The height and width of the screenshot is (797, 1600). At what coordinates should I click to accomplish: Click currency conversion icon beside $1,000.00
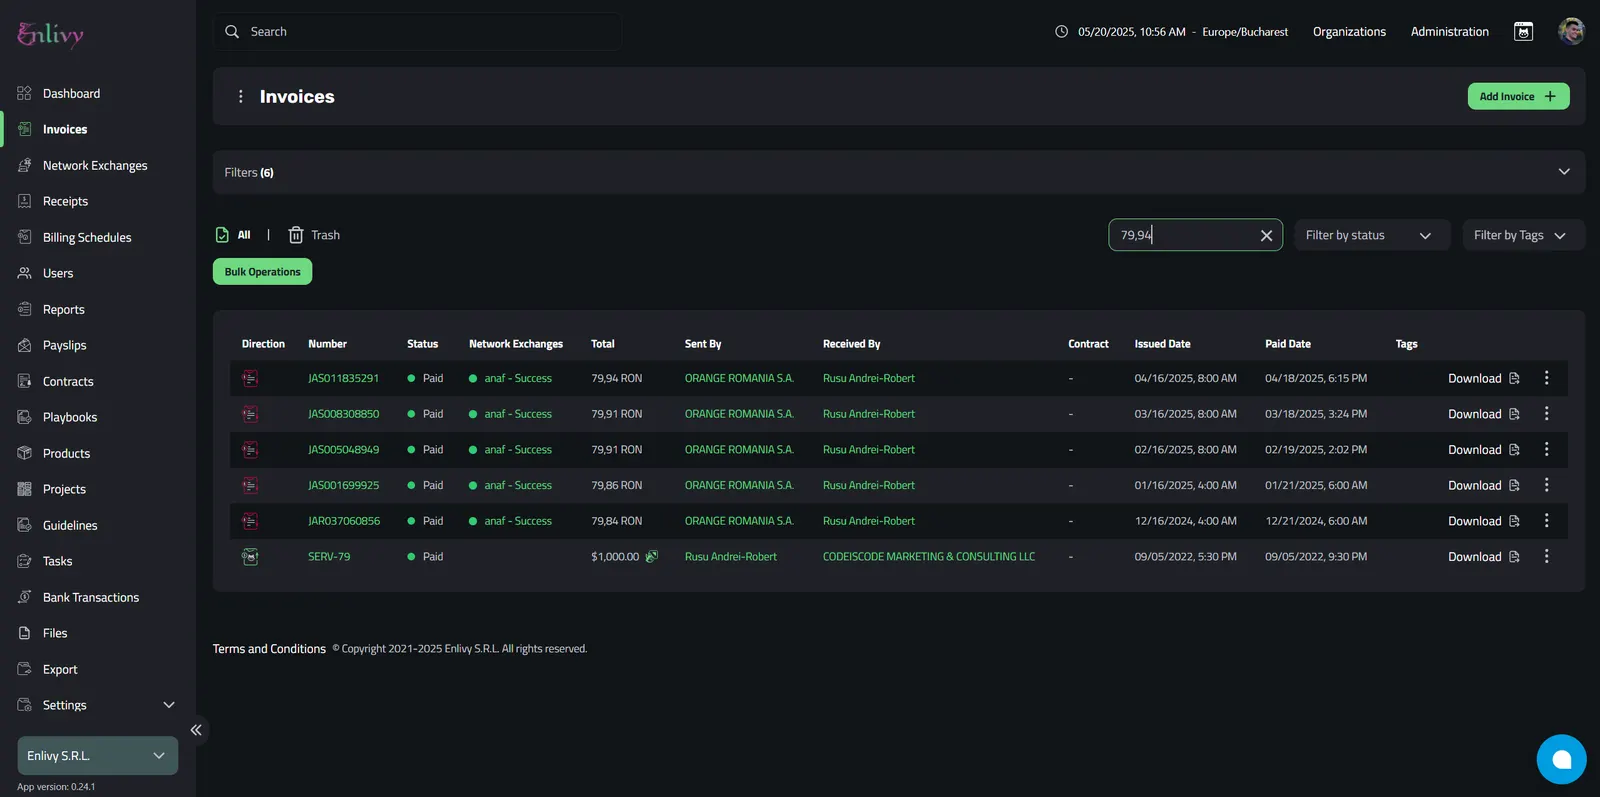click(x=652, y=556)
